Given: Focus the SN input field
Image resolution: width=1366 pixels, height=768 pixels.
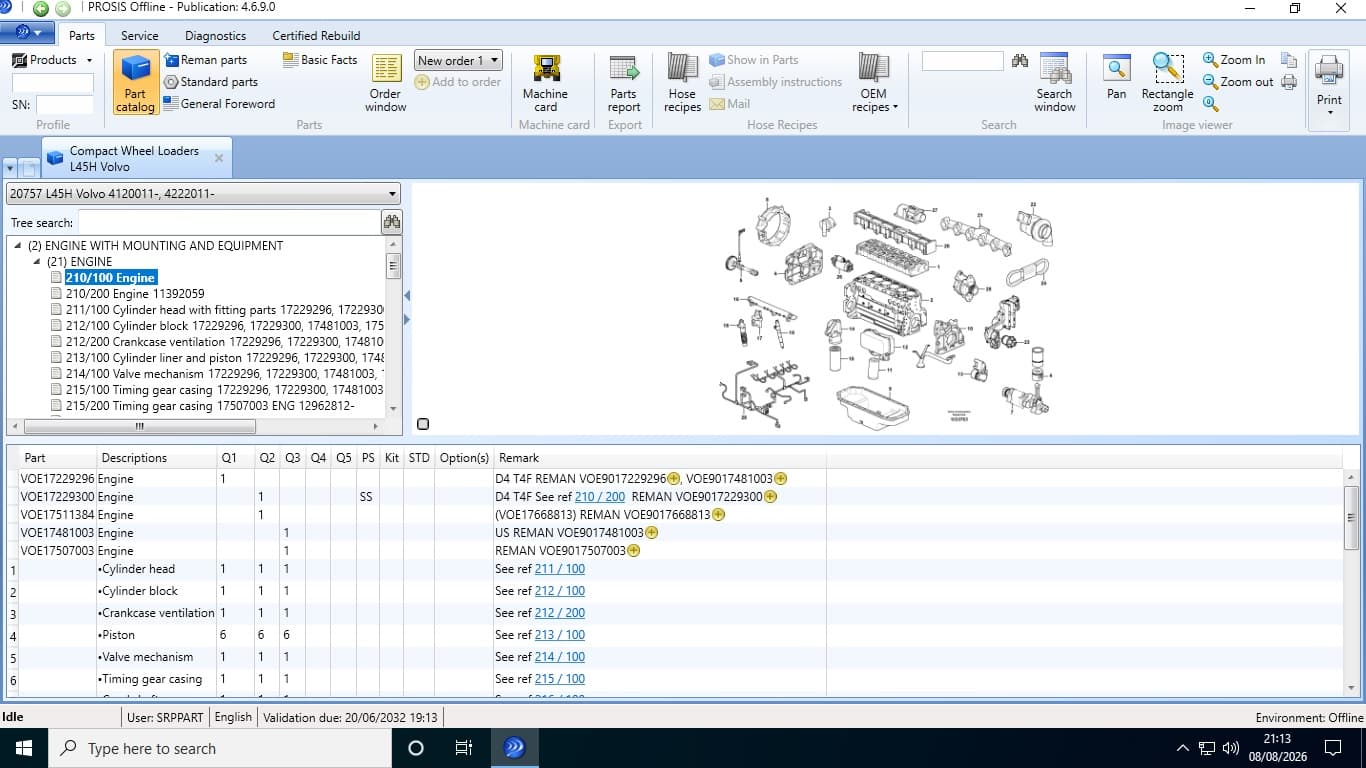Looking at the screenshot, I should click(x=65, y=104).
